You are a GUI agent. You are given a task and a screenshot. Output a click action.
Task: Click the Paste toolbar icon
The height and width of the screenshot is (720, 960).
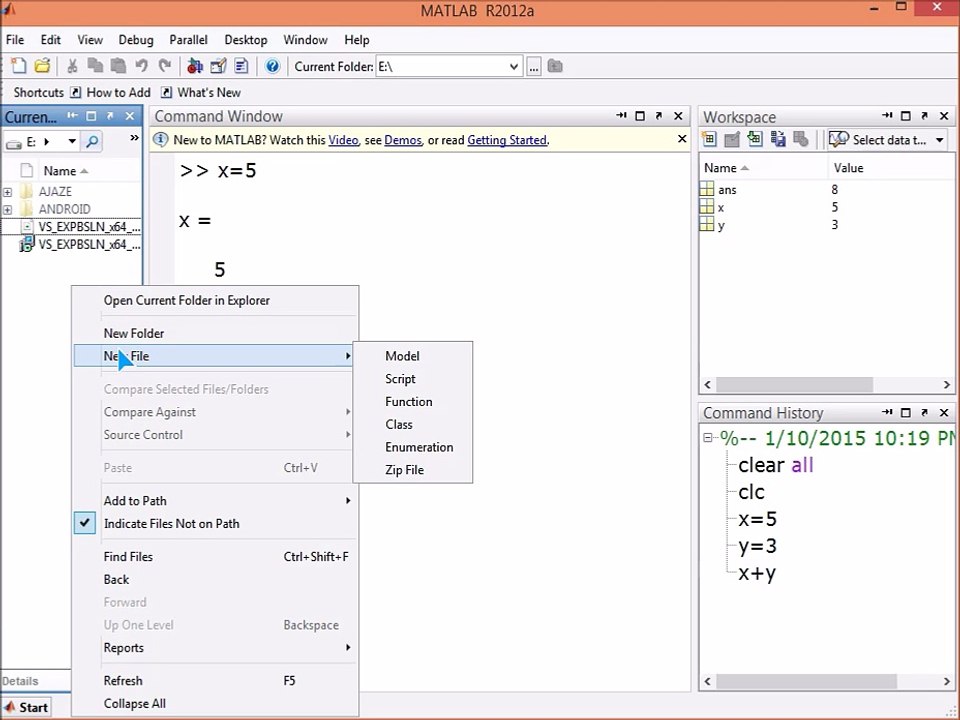(x=118, y=66)
